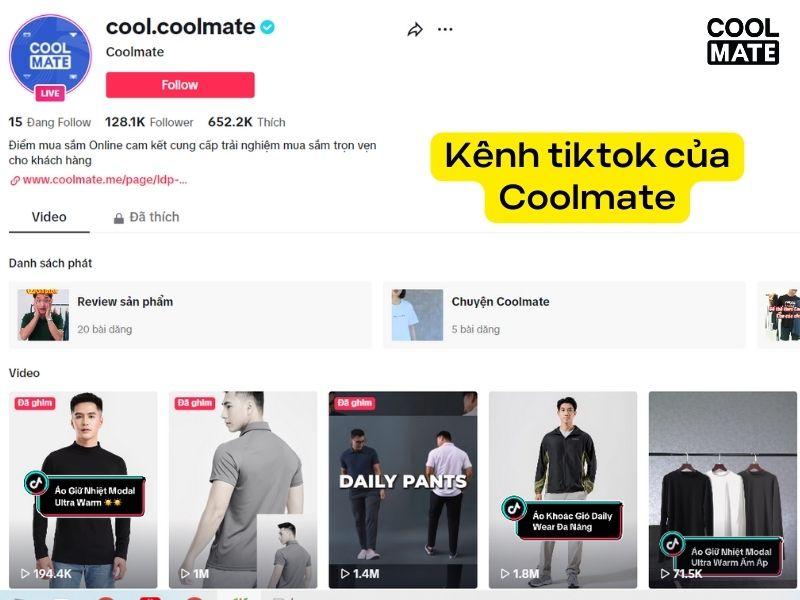View the 128.1K Follower list
Screen dimensions: 800x600
point(149,122)
